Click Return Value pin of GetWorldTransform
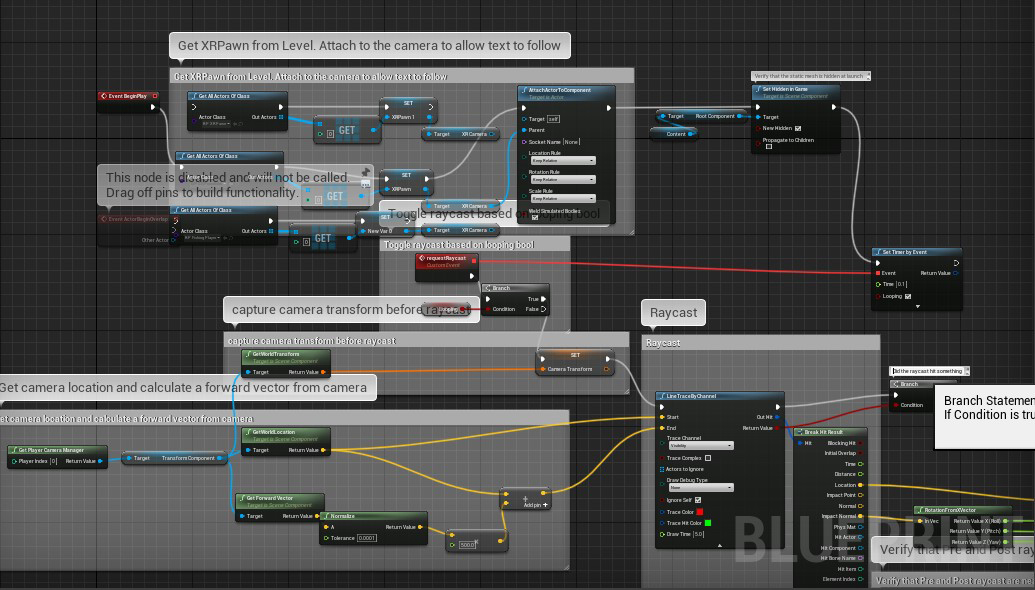1035x590 pixels. pos(323,372)
